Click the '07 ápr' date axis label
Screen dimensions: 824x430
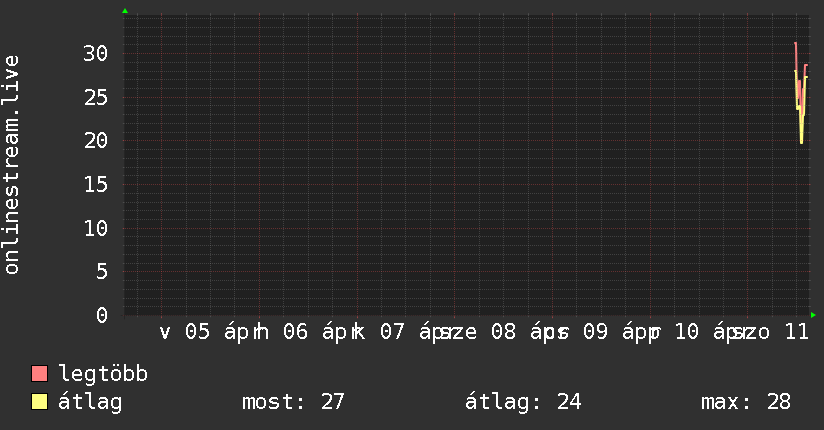[412, 332]
